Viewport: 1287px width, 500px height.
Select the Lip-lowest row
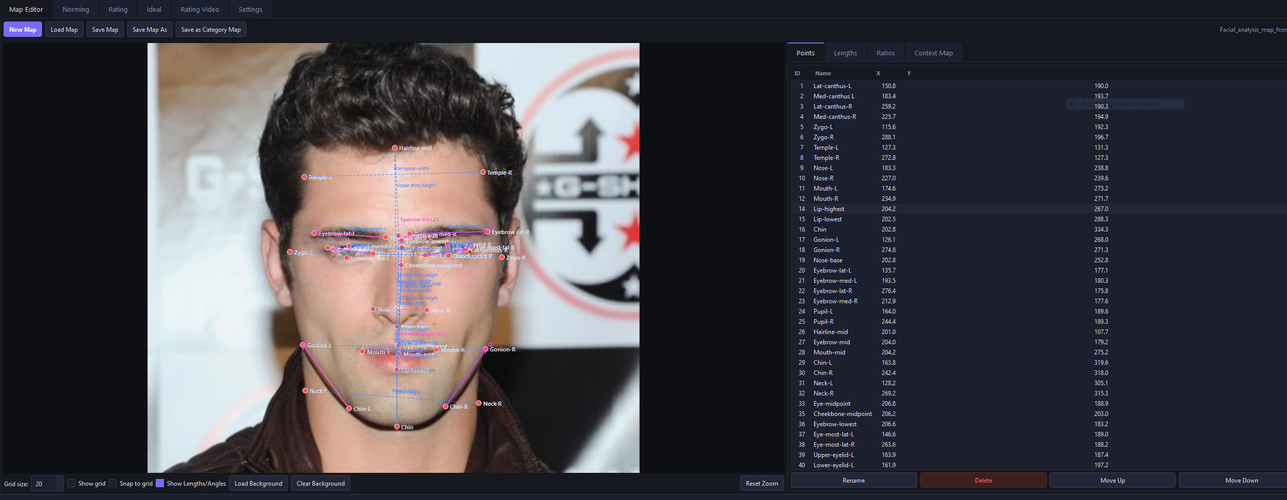[1038, 219]
